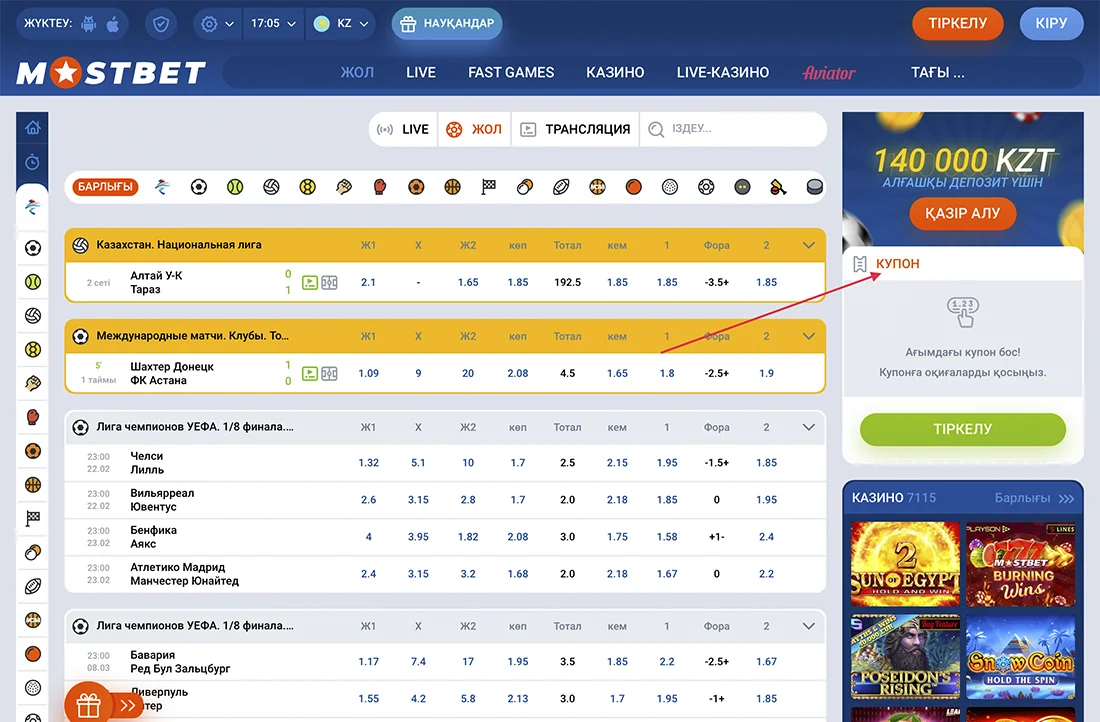Filter by cricket in the top sports row
This screenshot has width=1100, height=722.
click(x=778, y=187)
